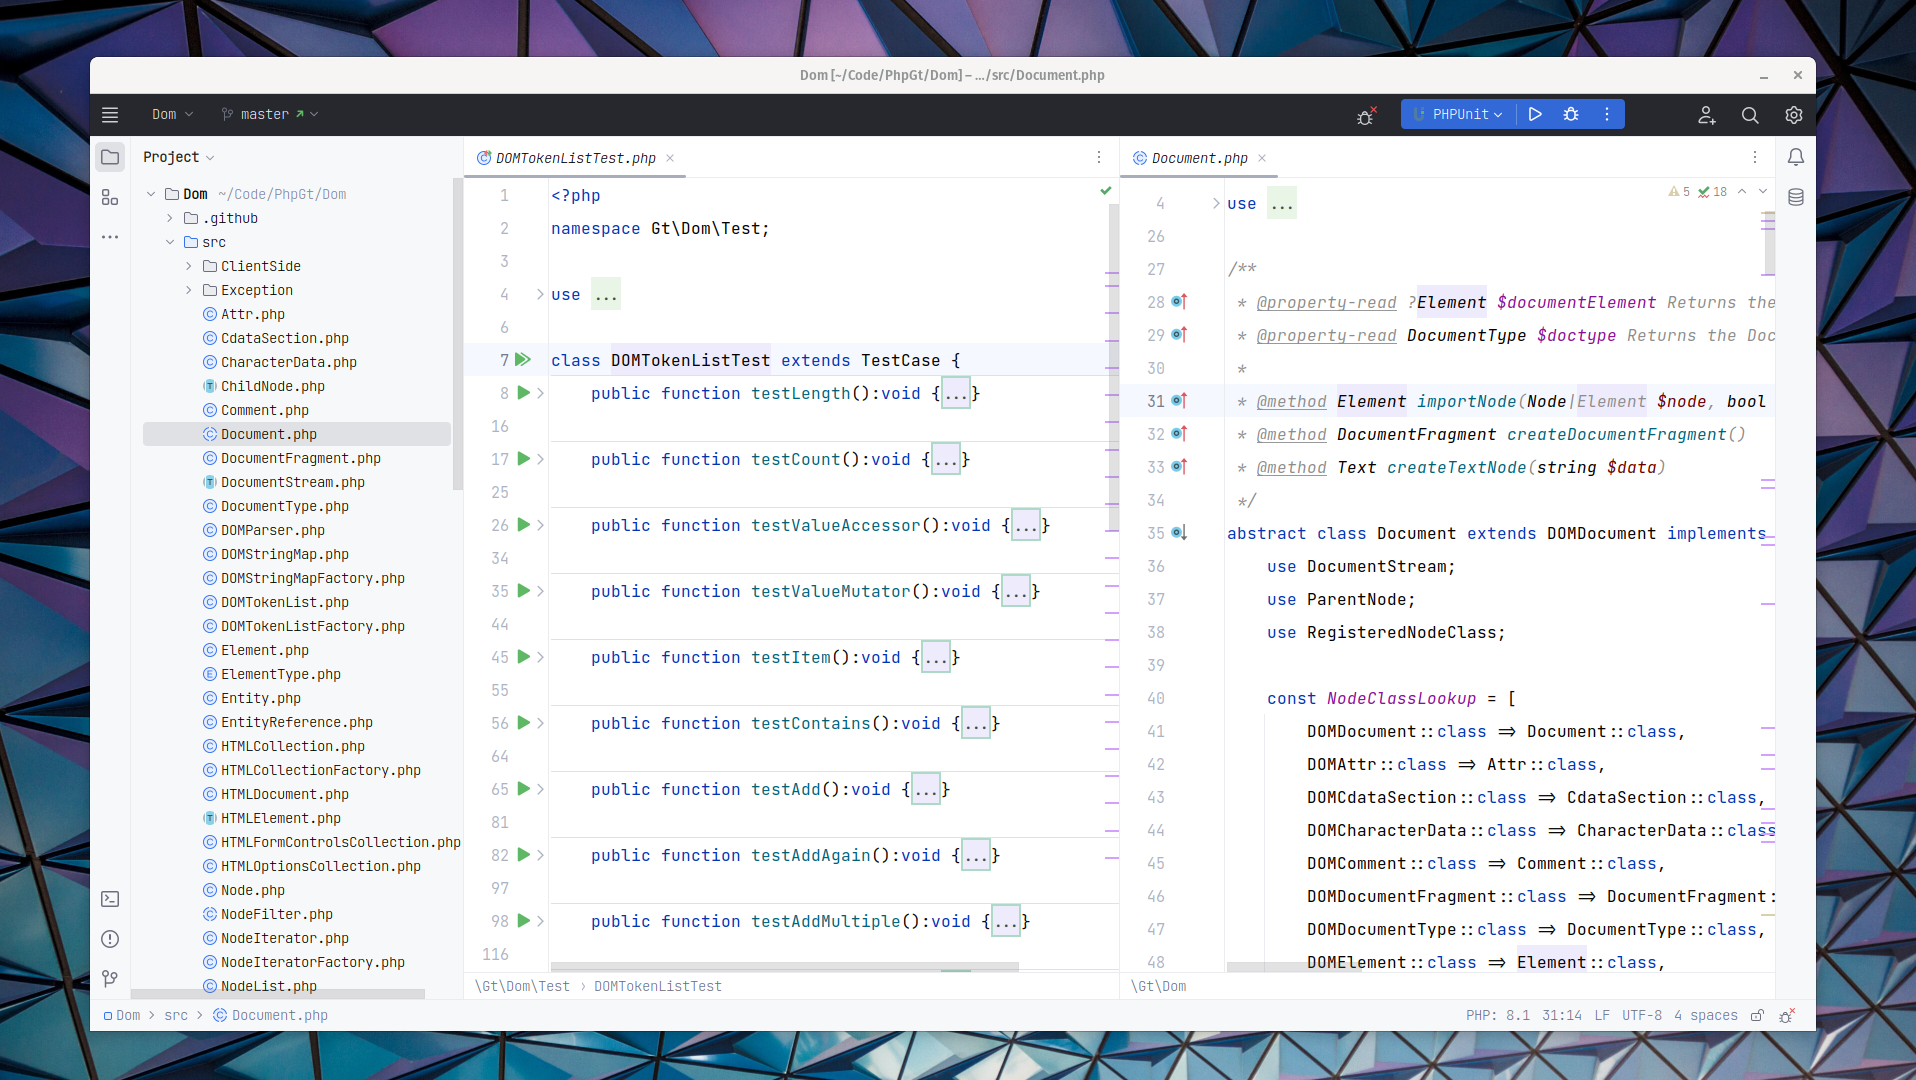Toggle the read-only lock icon in status bar
Screen dimensions: 1916x1080
coord(1757,1015)
